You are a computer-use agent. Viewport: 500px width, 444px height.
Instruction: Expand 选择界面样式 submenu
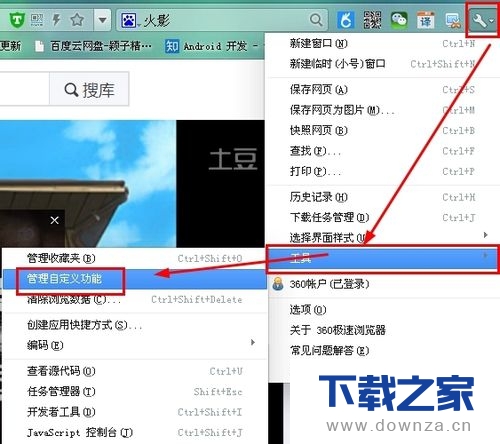(x=383, y=237)
